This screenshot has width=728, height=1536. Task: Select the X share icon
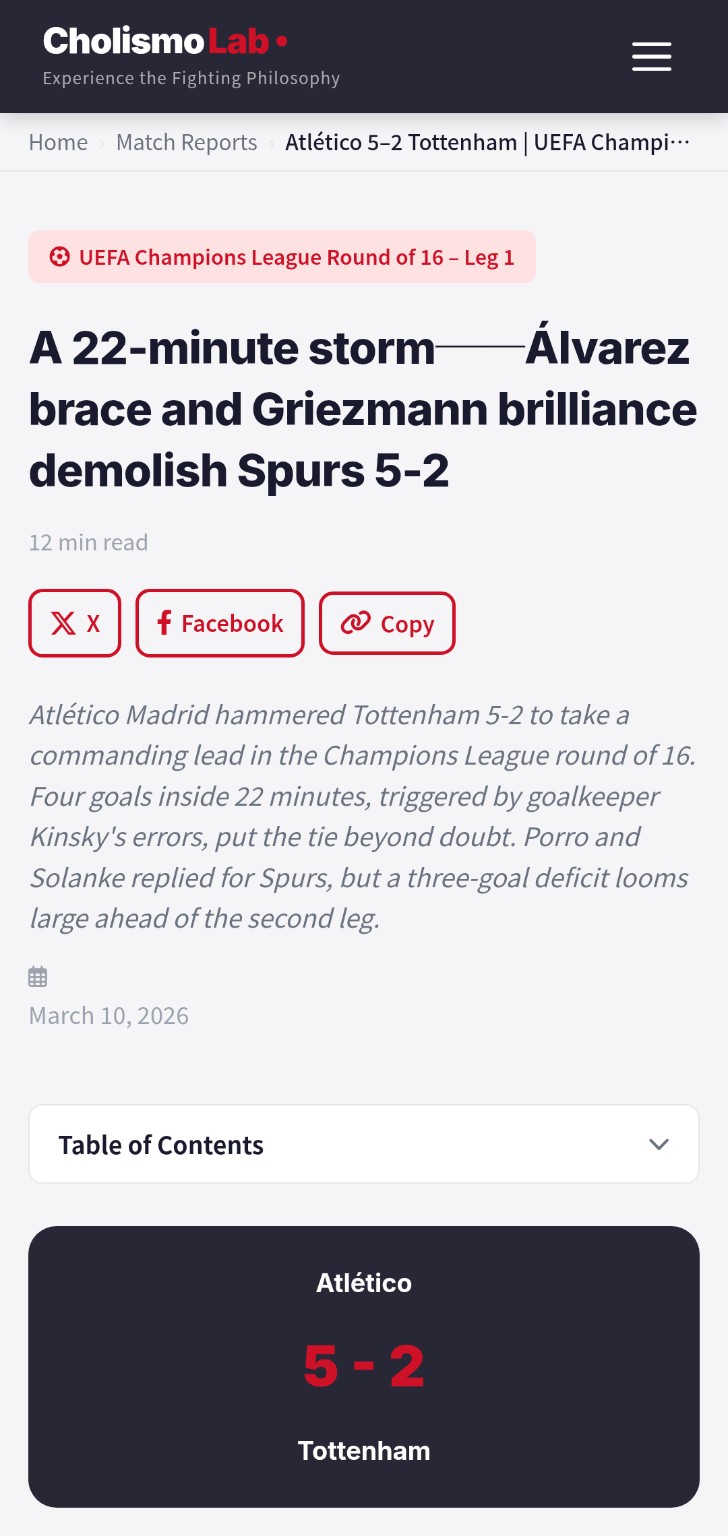(65, 622)
